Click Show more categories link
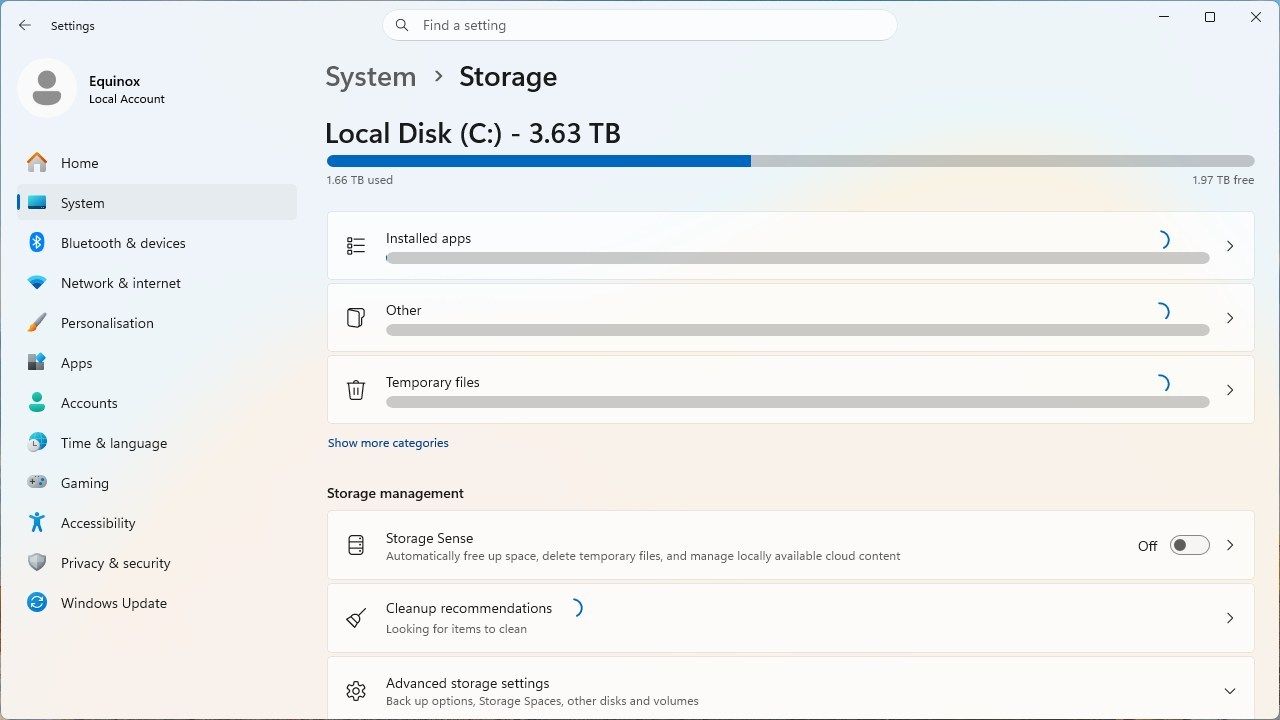This screenshot has width=1280, height=720. 388,443
